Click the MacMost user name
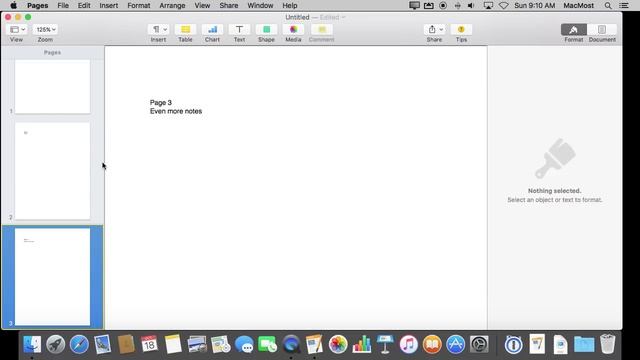640x360 pixels. click(x=578, y=5)
